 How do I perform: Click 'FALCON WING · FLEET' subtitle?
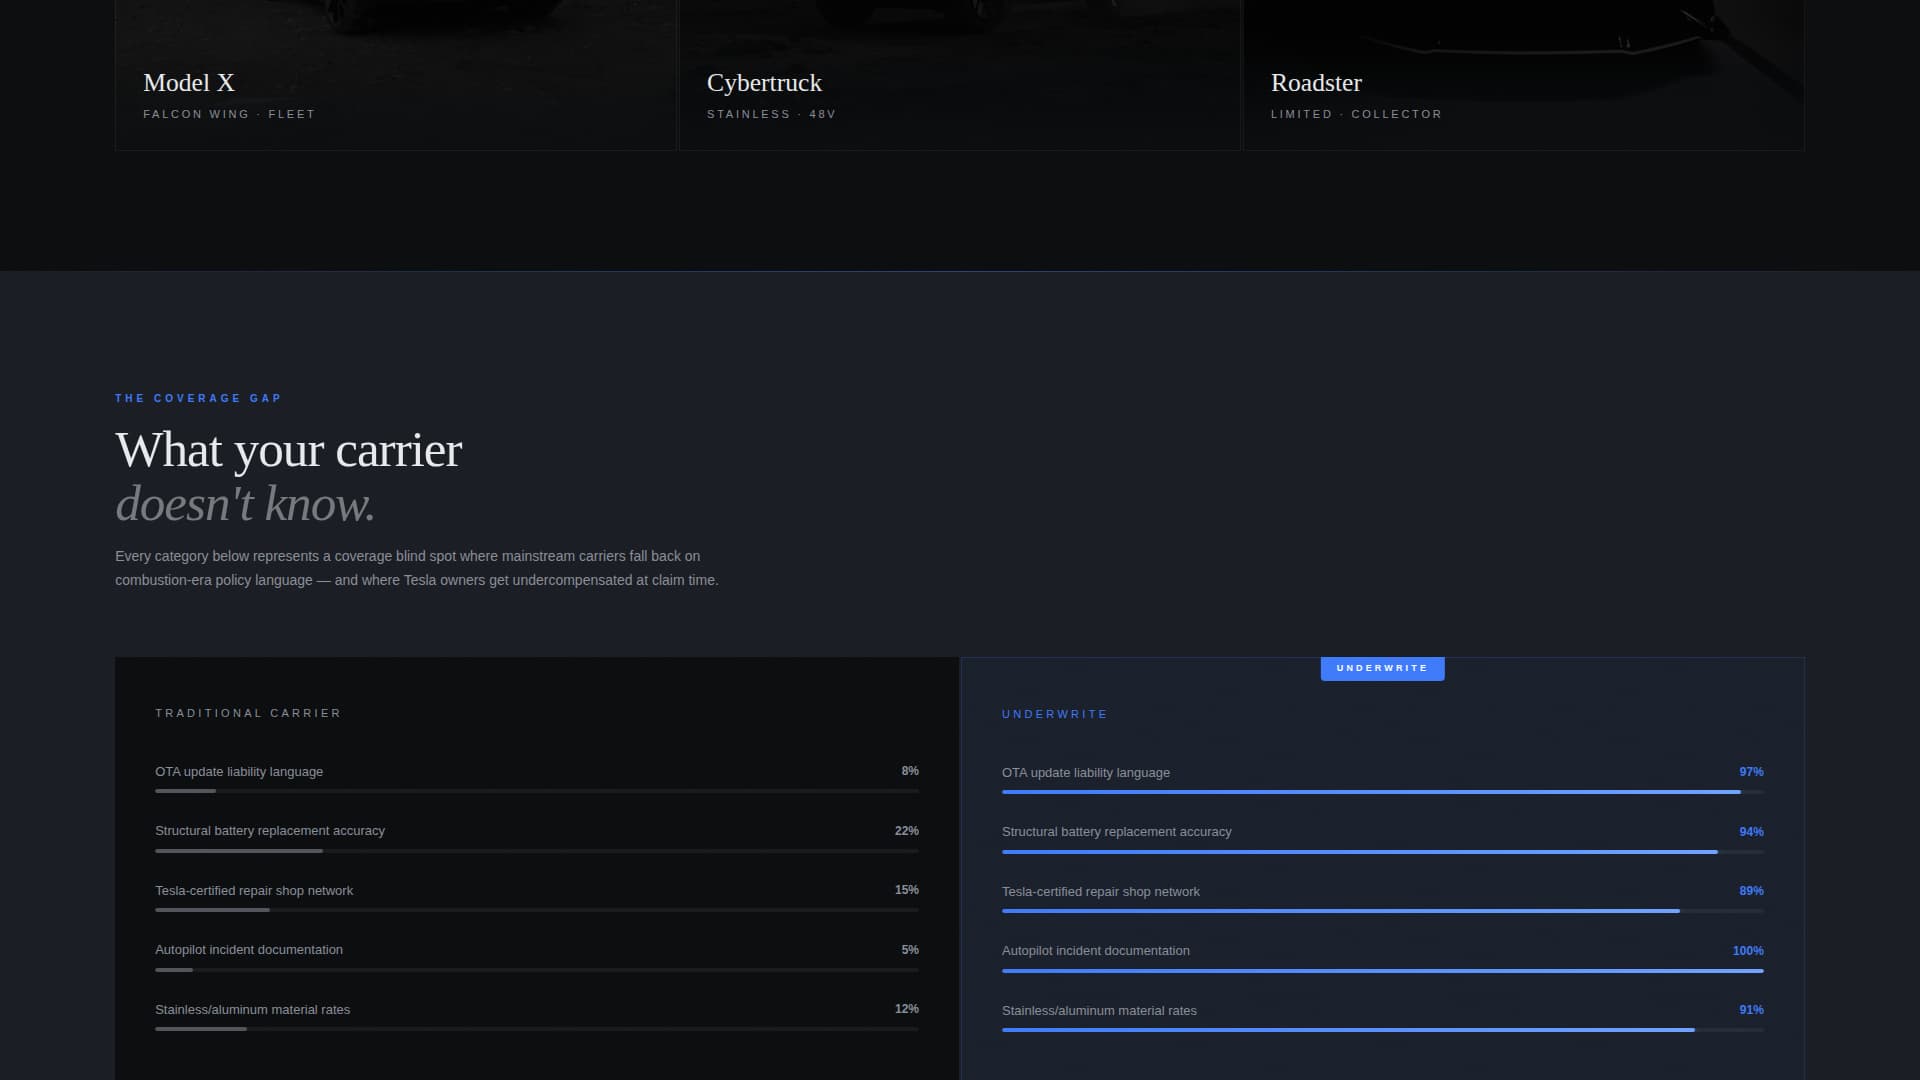[229, 114]
